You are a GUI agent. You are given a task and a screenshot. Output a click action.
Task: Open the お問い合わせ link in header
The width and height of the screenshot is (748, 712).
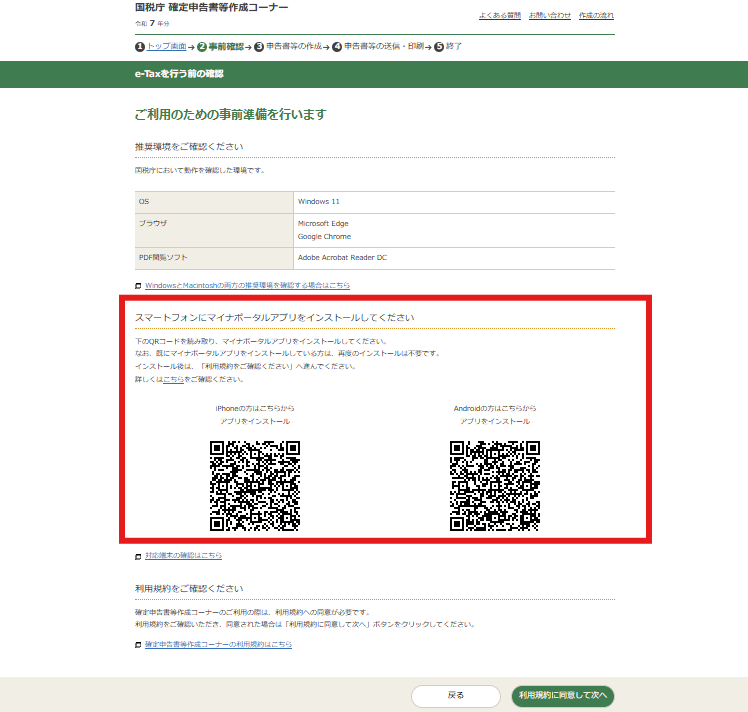[x=550, y=16]
